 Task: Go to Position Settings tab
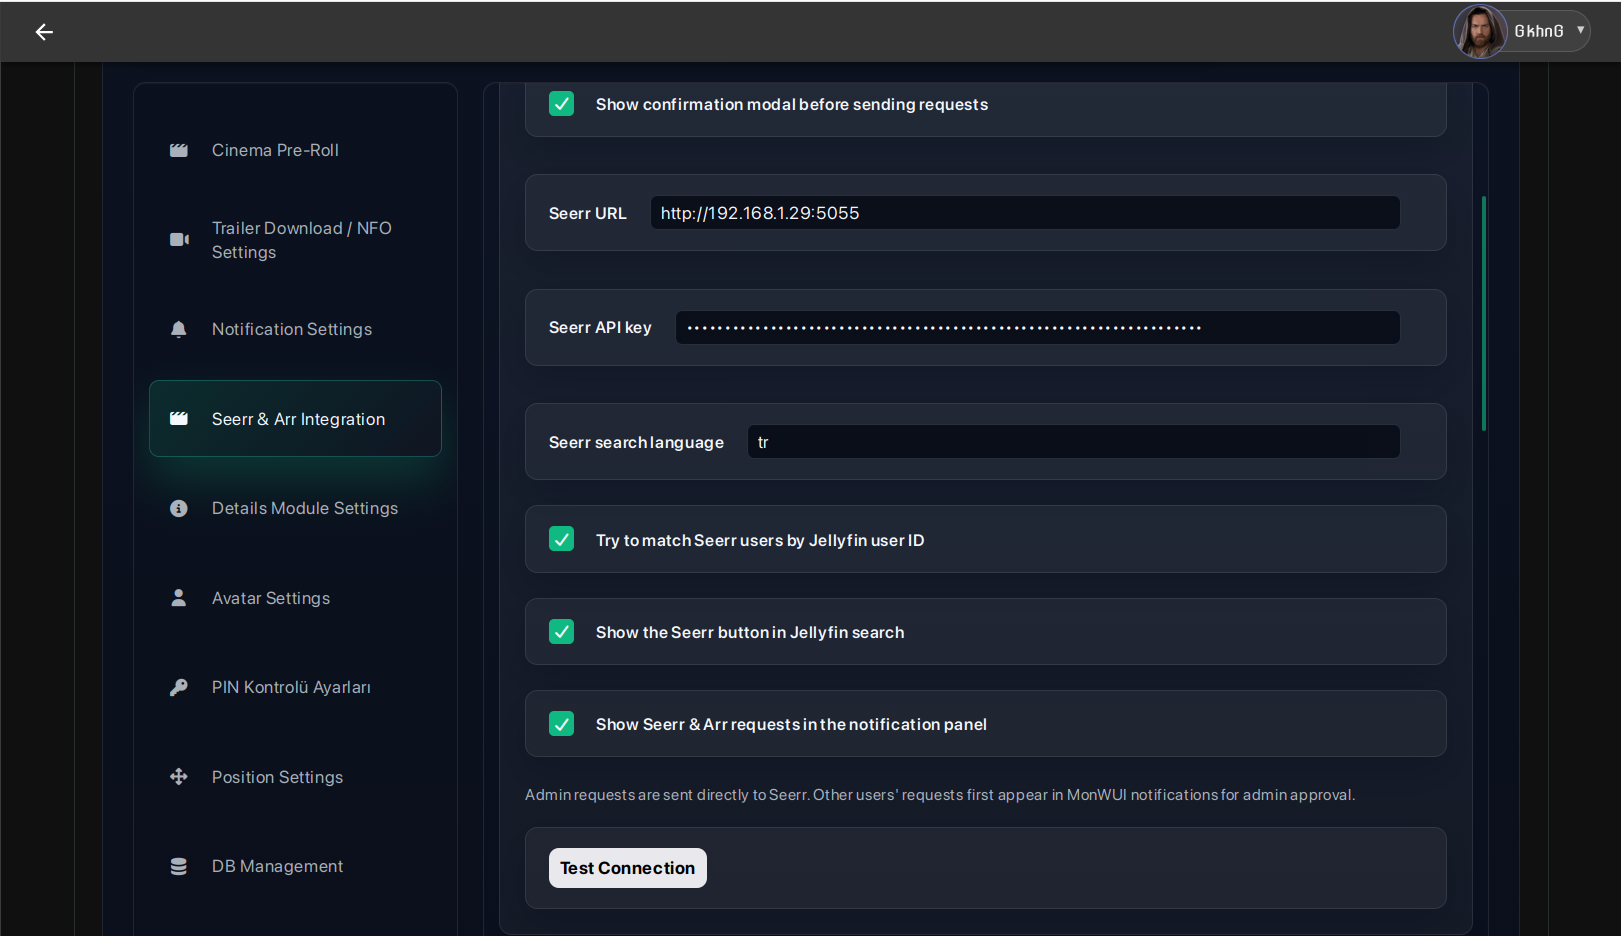(295, 777)
